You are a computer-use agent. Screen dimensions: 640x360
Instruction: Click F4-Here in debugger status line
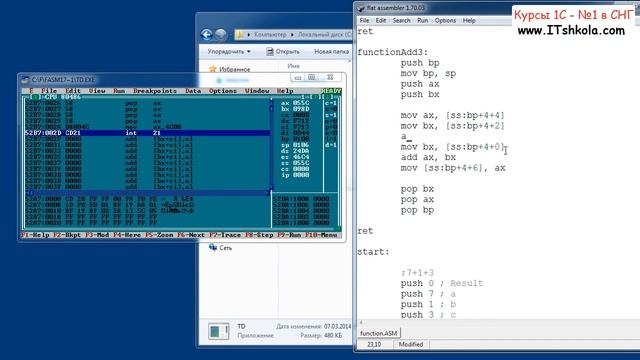pos(127,235)
